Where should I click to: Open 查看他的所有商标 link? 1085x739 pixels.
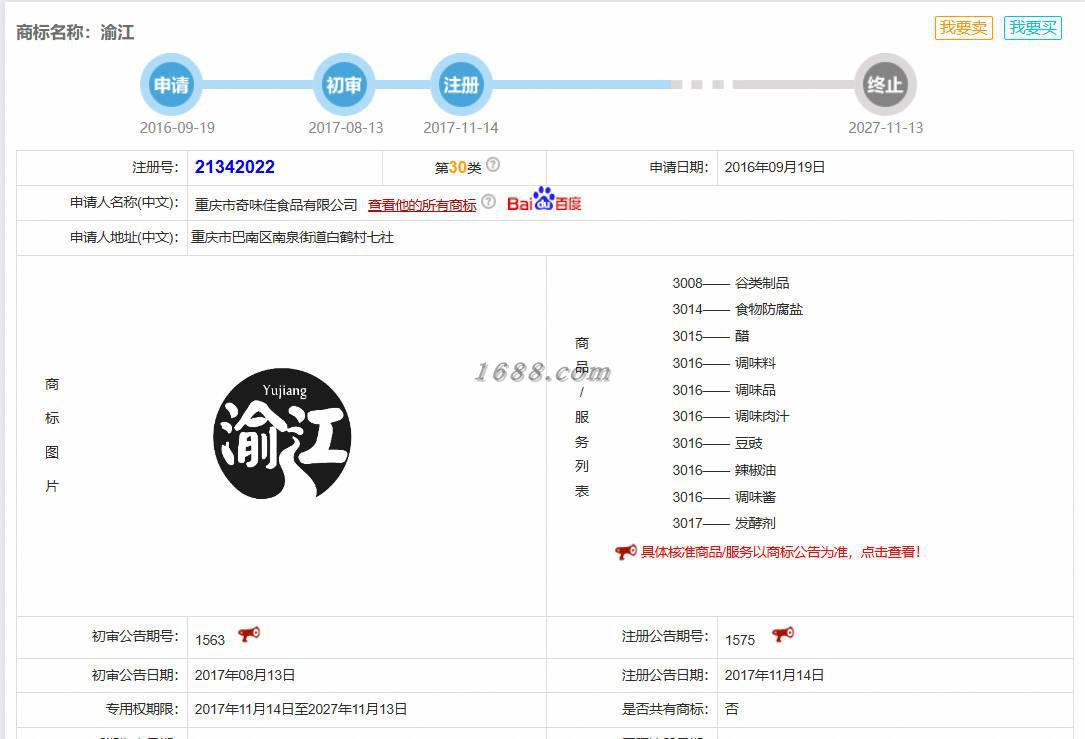[x=422, y=205]
